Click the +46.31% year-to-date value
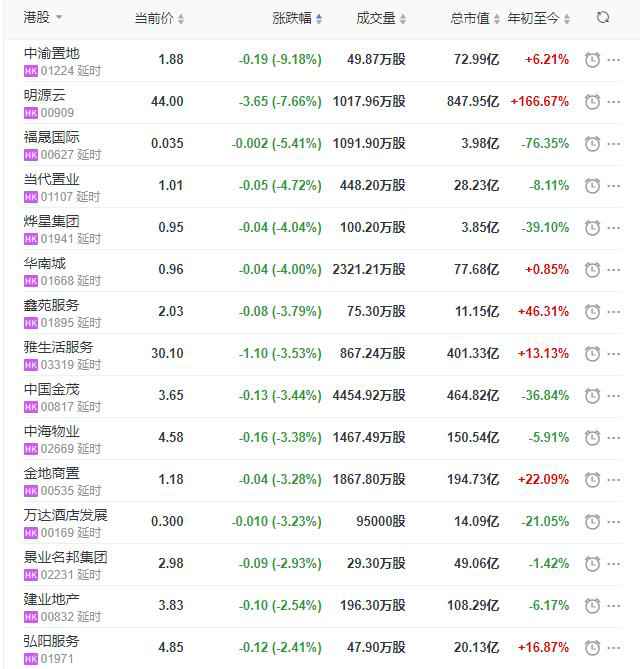 point(543,311)
